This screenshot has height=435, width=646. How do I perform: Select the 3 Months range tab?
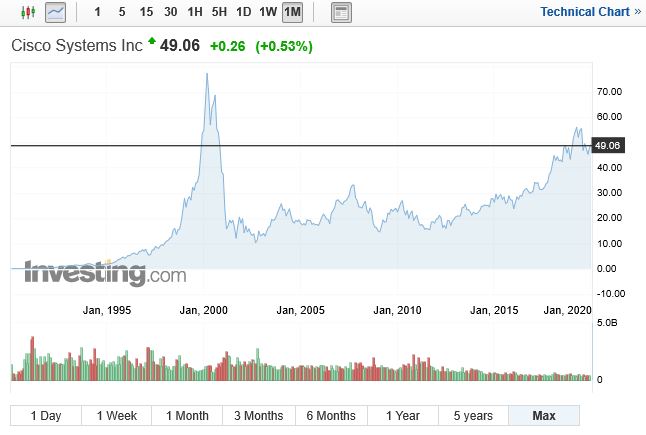point(259,416)
